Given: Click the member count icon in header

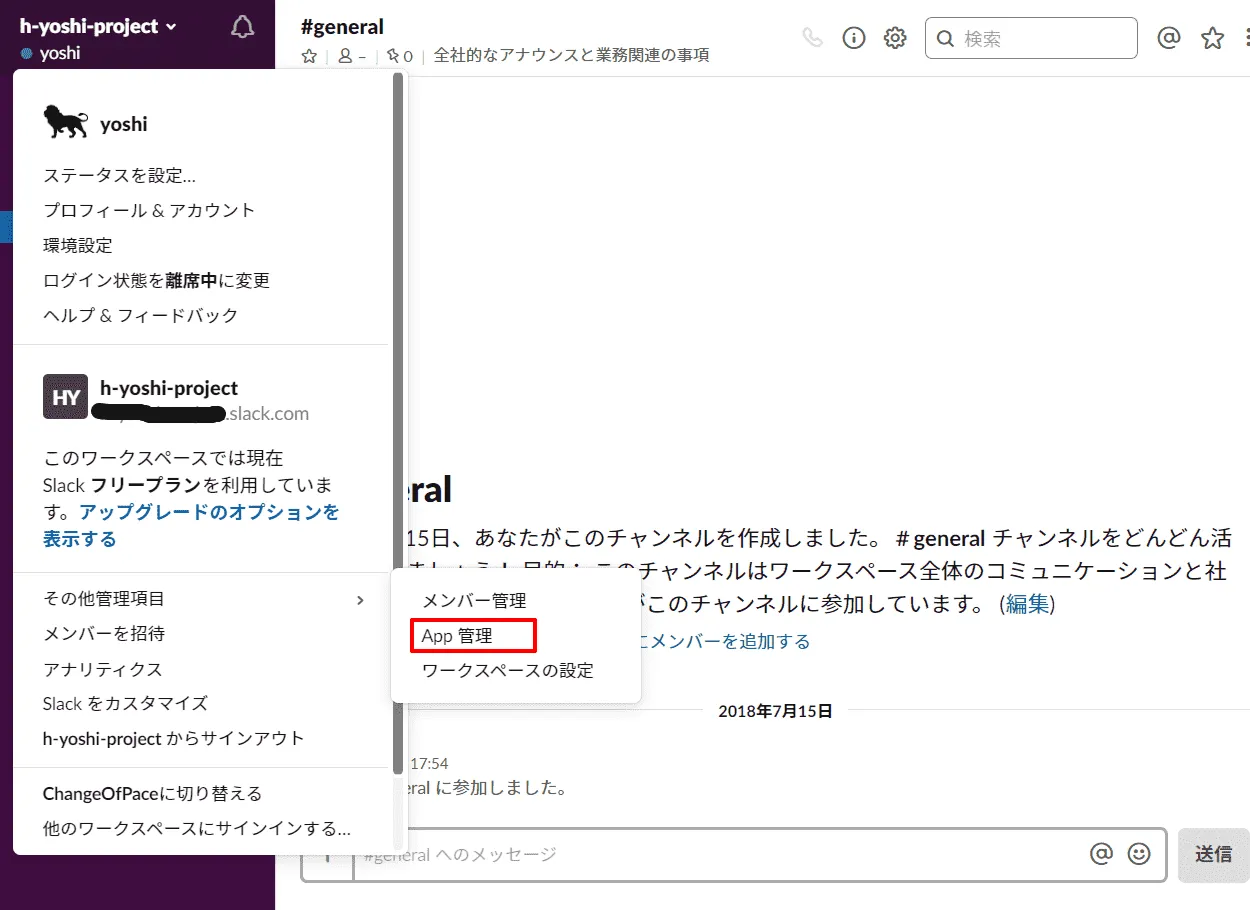Looking at the screenshot, I should (x=348, y=56).
